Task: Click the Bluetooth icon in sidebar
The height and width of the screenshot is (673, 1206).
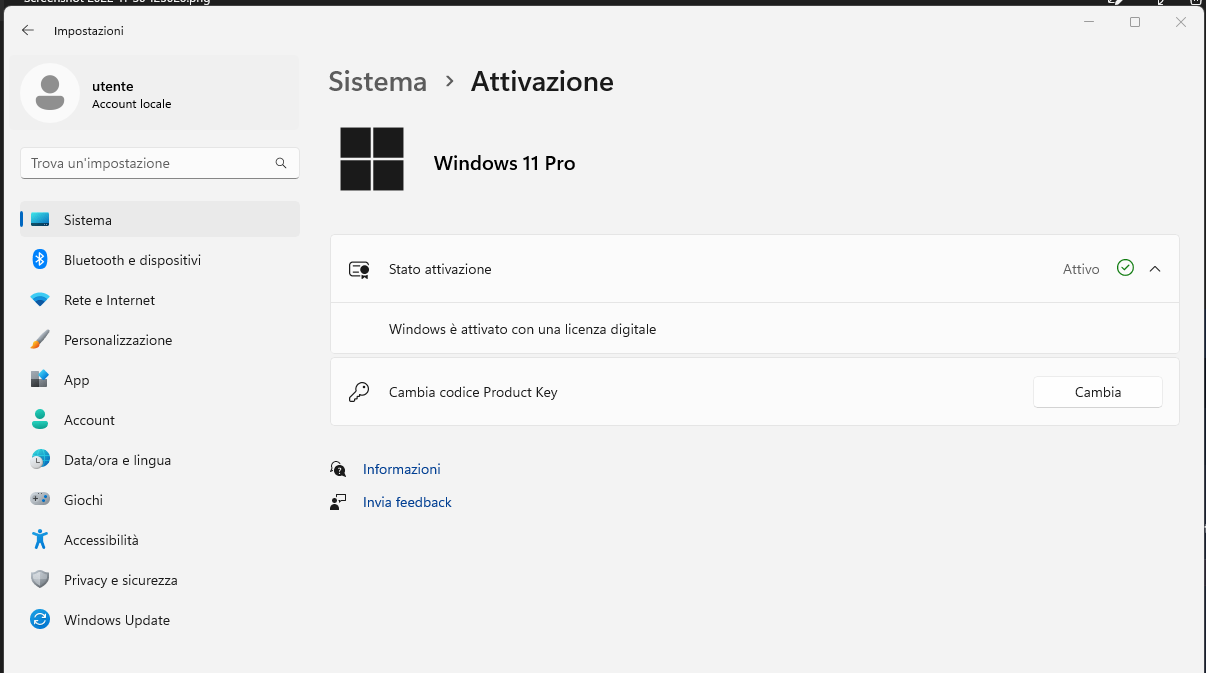Action: pos(40,260)
